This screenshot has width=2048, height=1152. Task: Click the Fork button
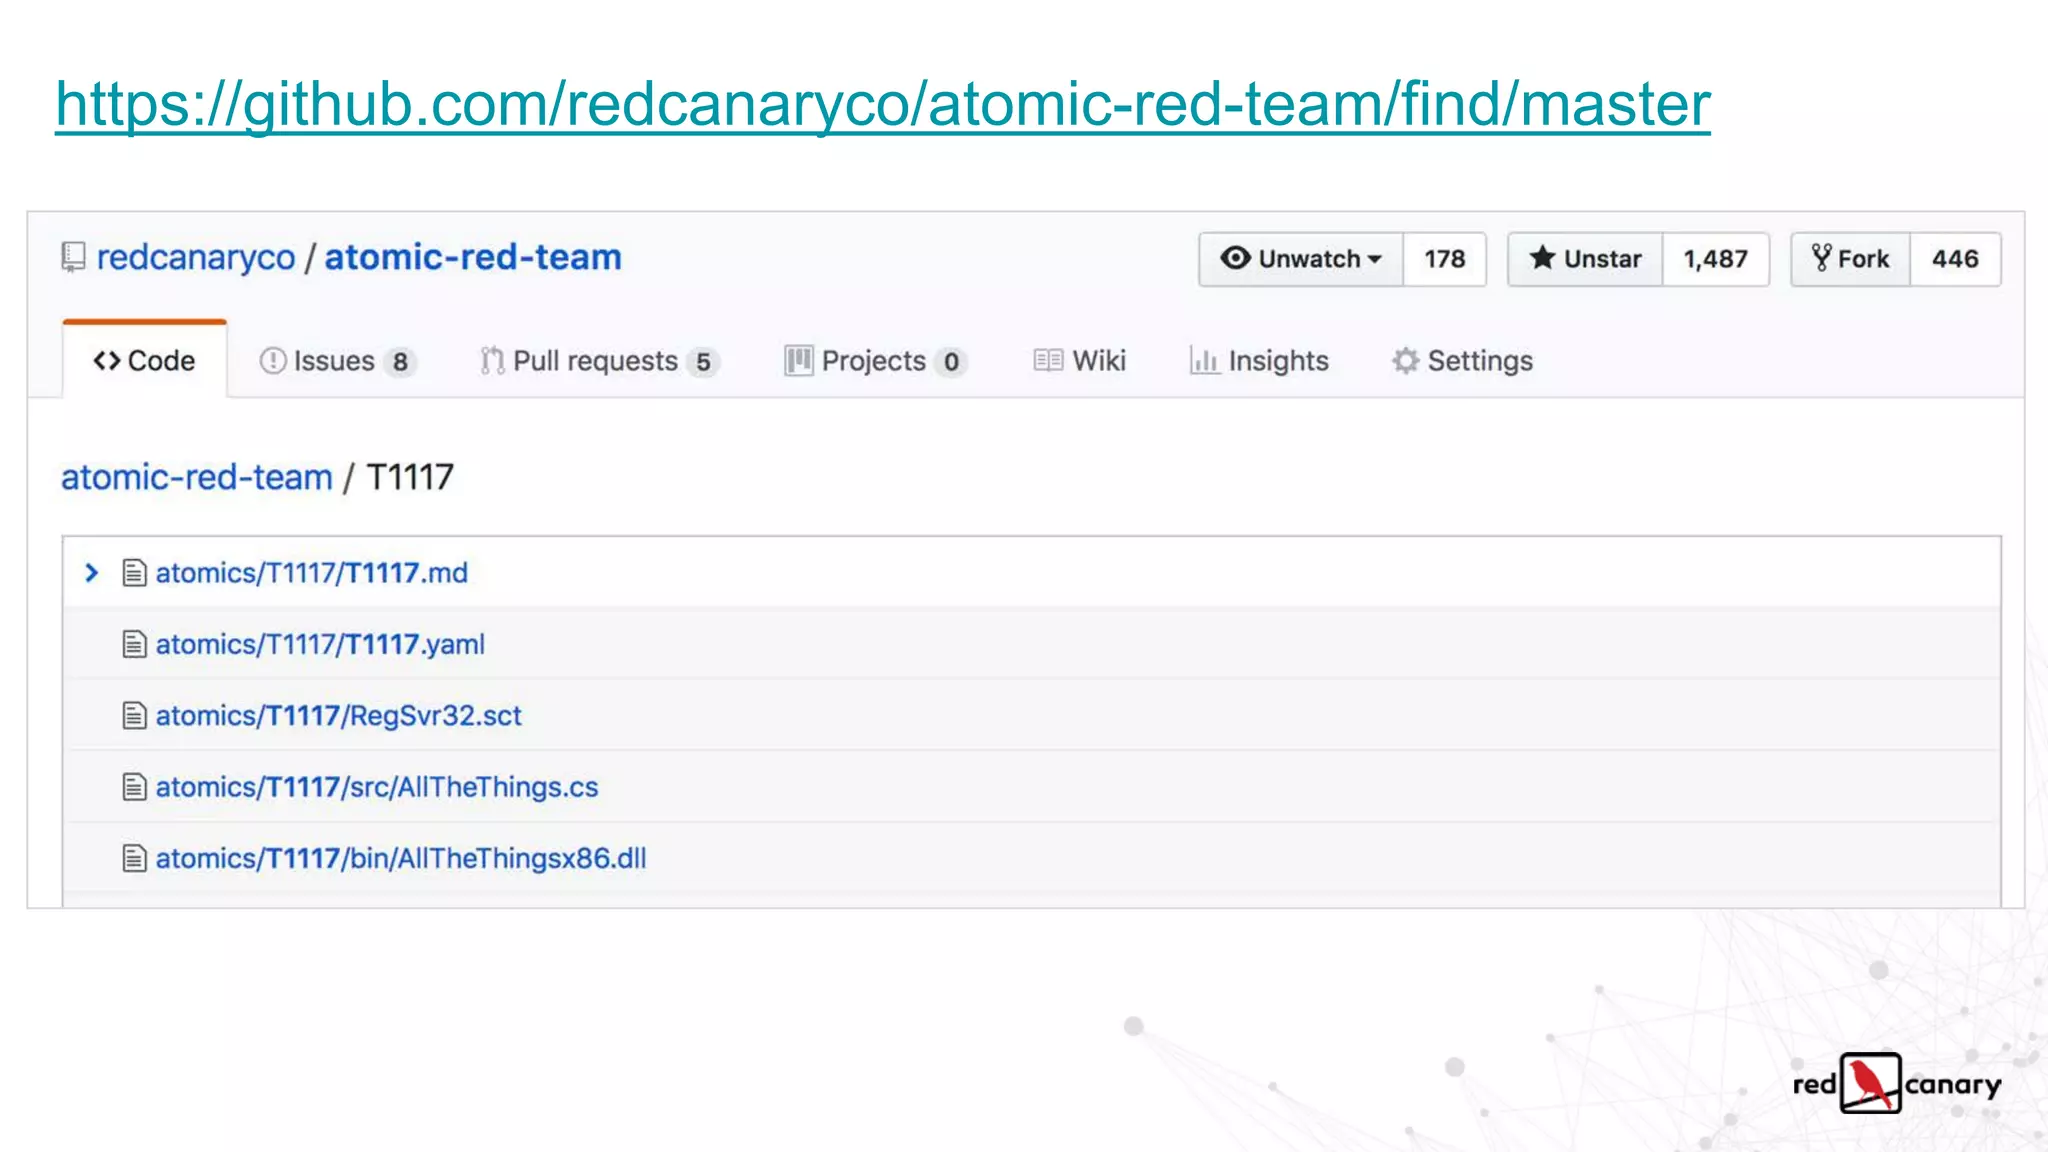[x=1851, y=259]
